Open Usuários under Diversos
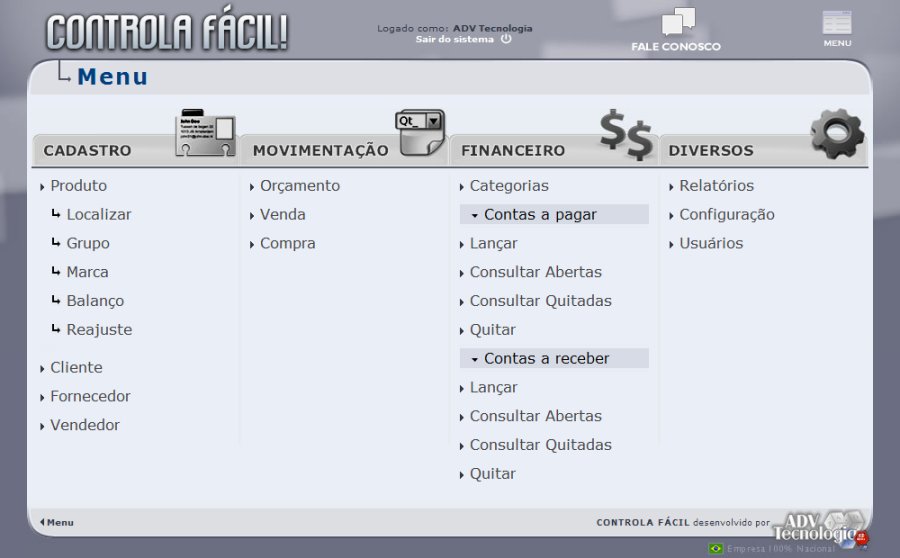 pos(711,243)
